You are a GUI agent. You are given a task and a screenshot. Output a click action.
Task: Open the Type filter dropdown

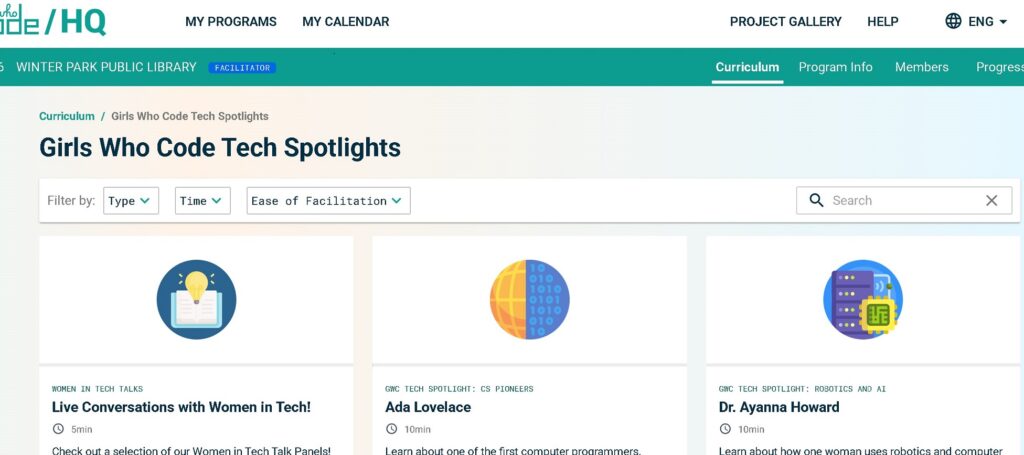(131, 201)
